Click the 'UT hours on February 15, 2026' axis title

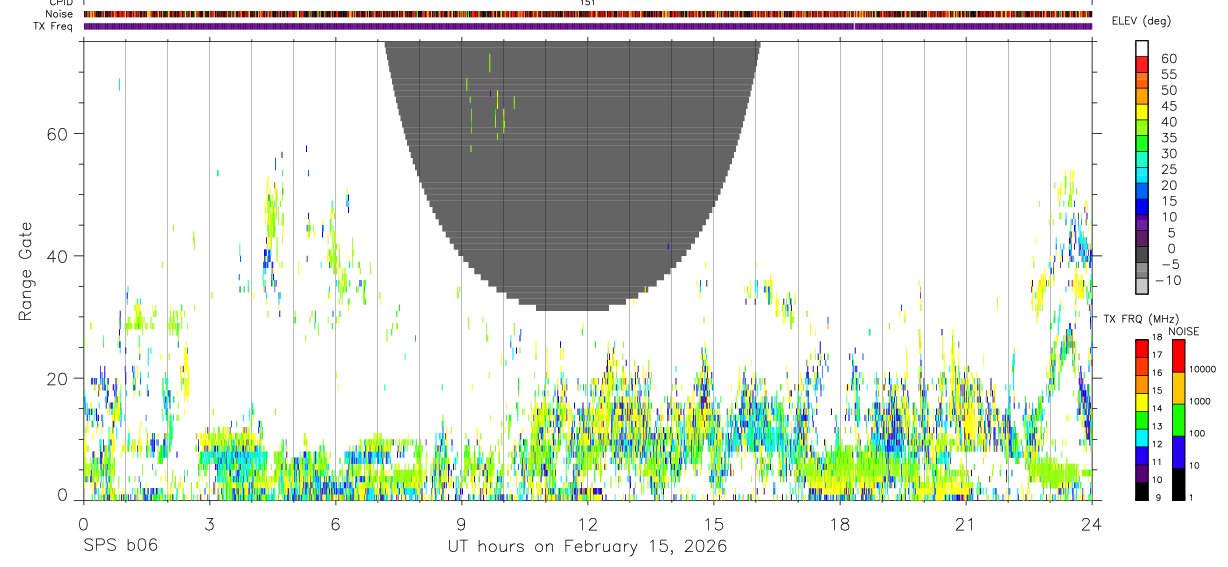[x=587, y=546]
